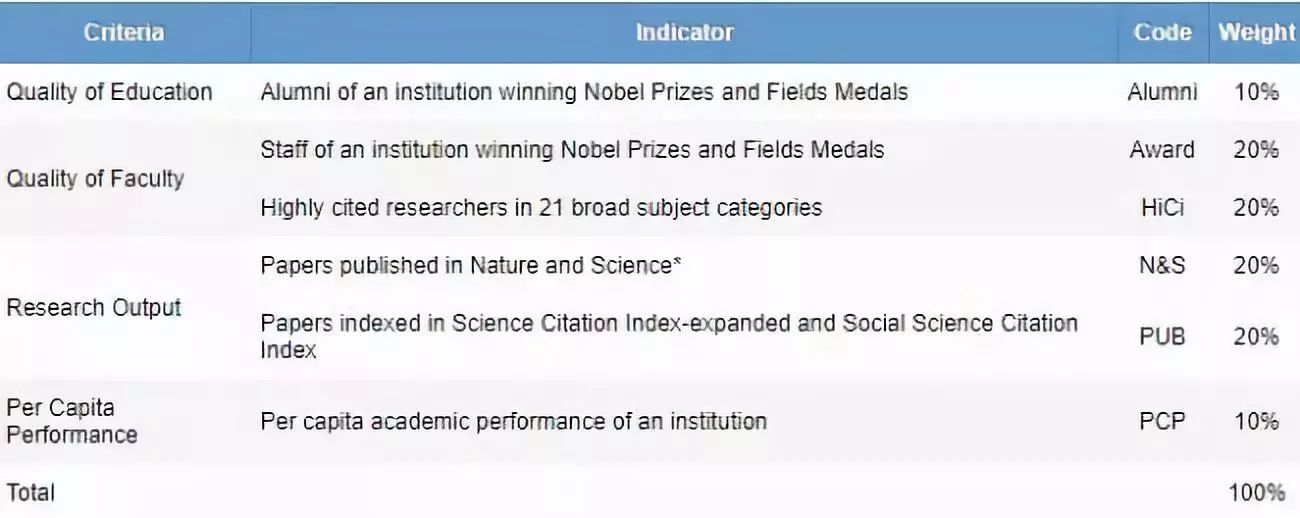Click Per capita academic performance indicator
Screen dimensions: 1300x518
point(513,421)
